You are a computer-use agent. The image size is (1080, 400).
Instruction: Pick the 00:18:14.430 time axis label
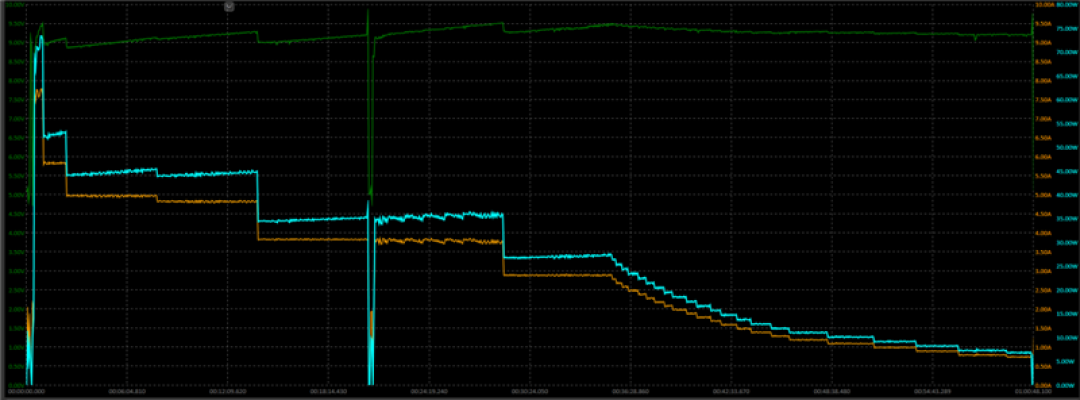click(x=329, y=391)
